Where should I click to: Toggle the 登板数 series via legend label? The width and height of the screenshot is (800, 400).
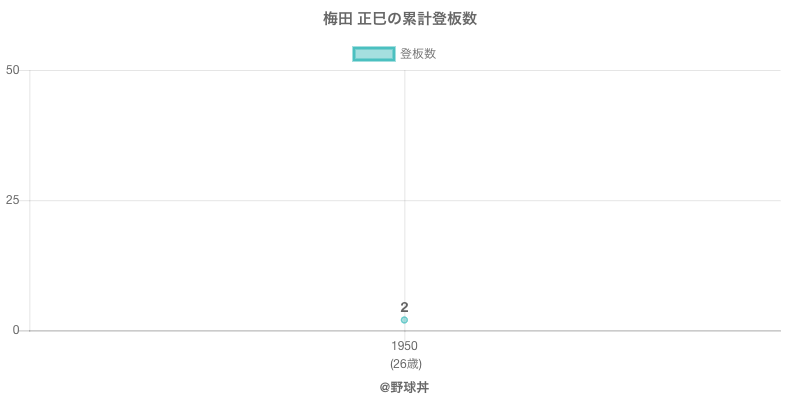418,54
